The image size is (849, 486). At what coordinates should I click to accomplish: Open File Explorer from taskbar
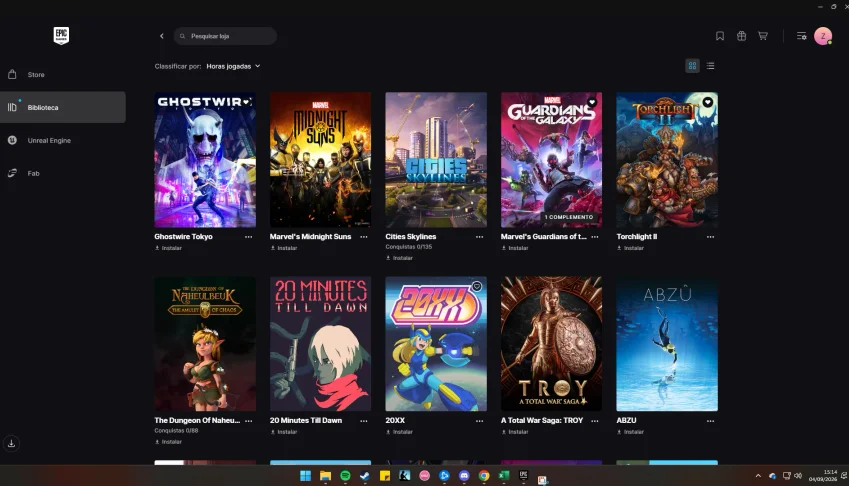325,476
